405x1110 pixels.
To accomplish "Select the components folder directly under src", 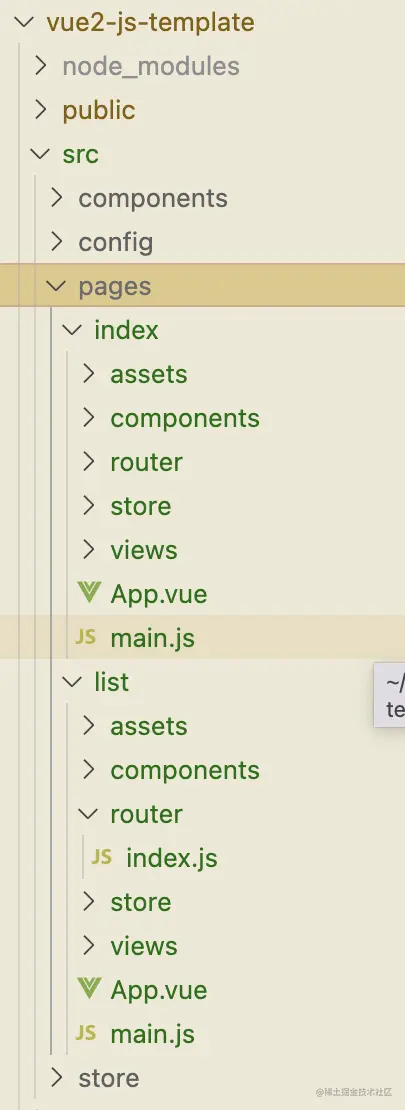I will (x=153, y=198).
